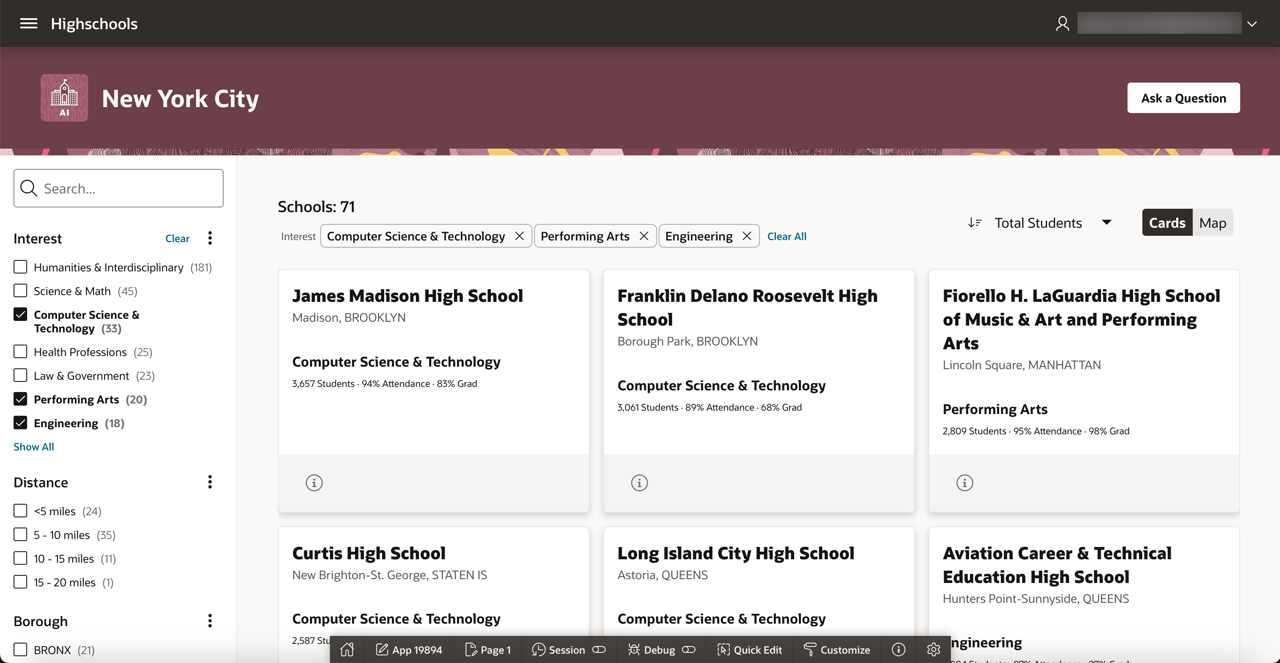Open developer toolbar settings gear
Screen dimensions: 1280x663
click(933, 650)
